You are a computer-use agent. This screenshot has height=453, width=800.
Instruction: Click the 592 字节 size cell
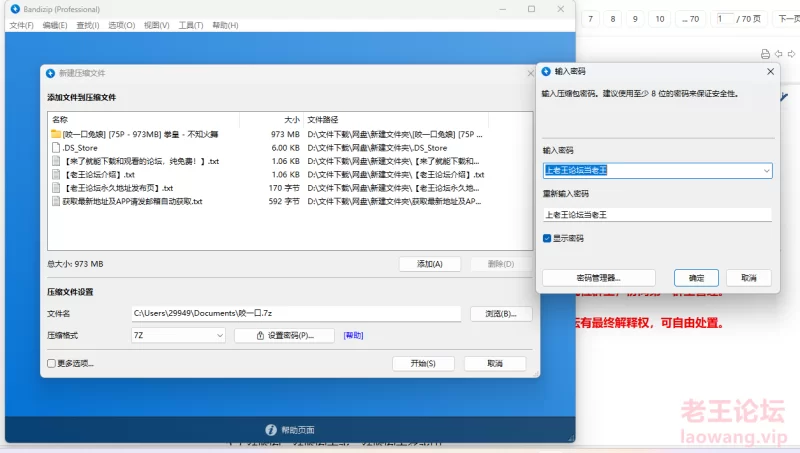[x=284, y=201]
